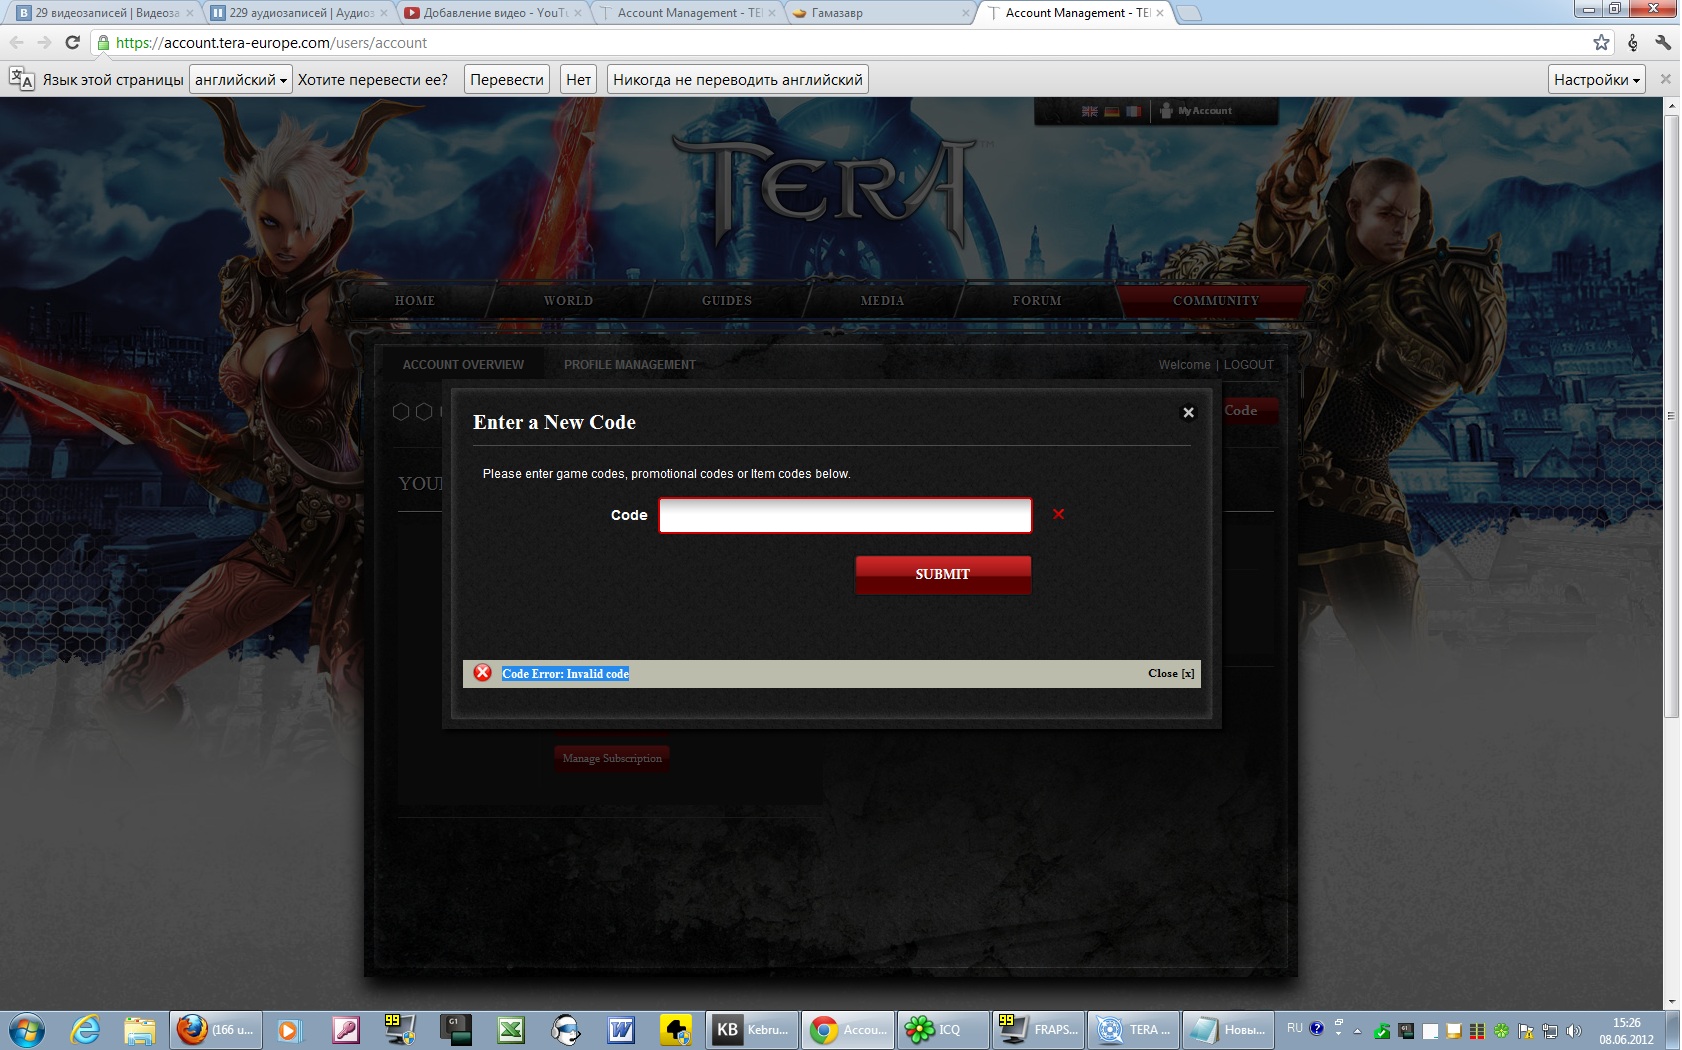Go back in browser history
This screenshot has height=1050, width=1682.
tap(16, 42)
